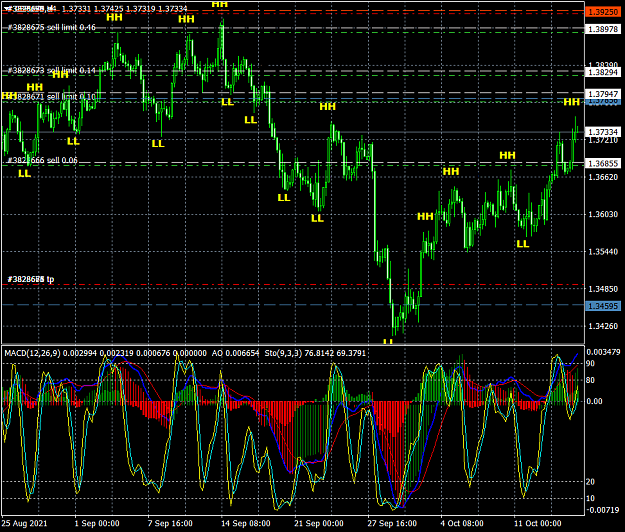Click the '4 Oct 08:00' time axis label

tap(462, 523)
